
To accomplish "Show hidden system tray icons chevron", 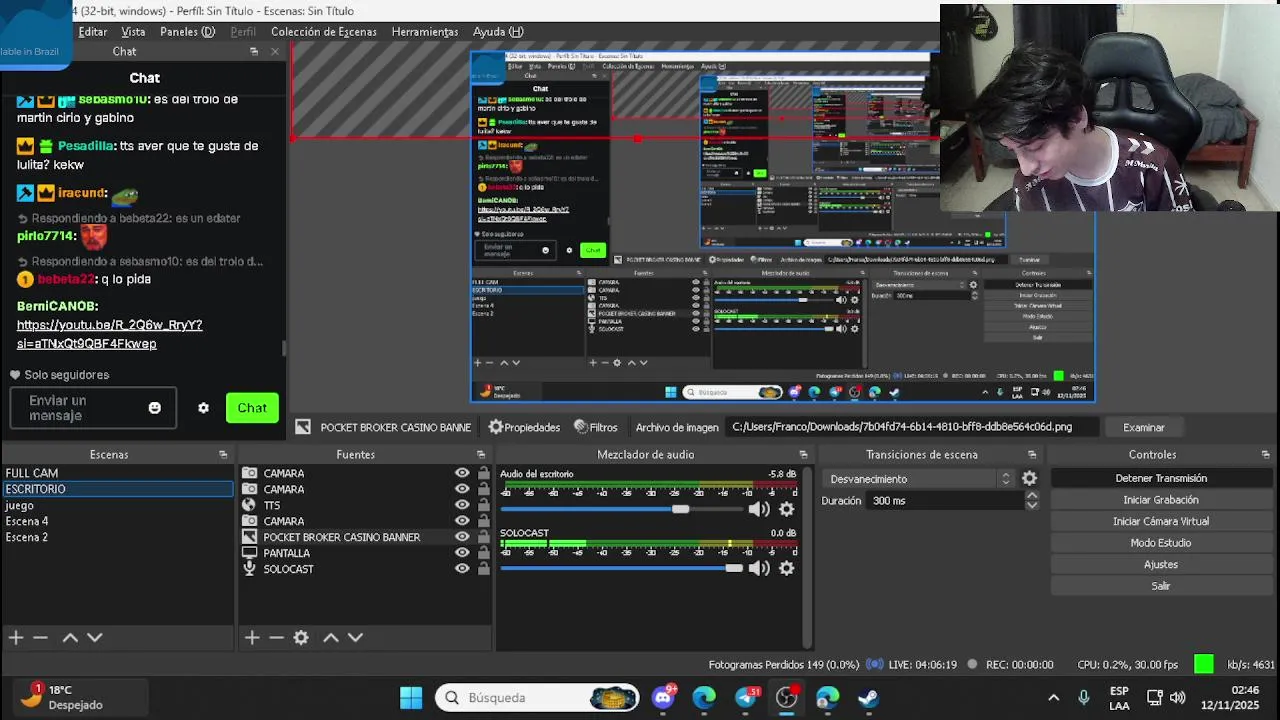I will tap(1053, 697).
